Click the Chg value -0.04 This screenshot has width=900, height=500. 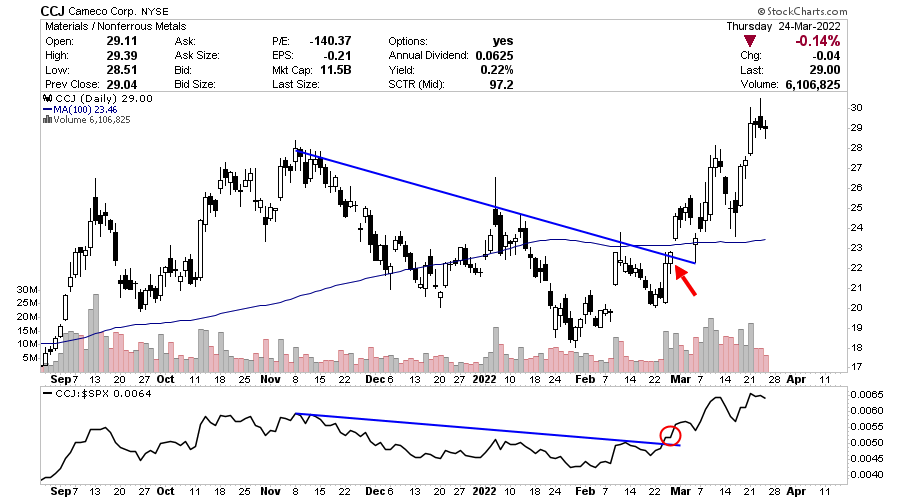[x=827, y=56]
